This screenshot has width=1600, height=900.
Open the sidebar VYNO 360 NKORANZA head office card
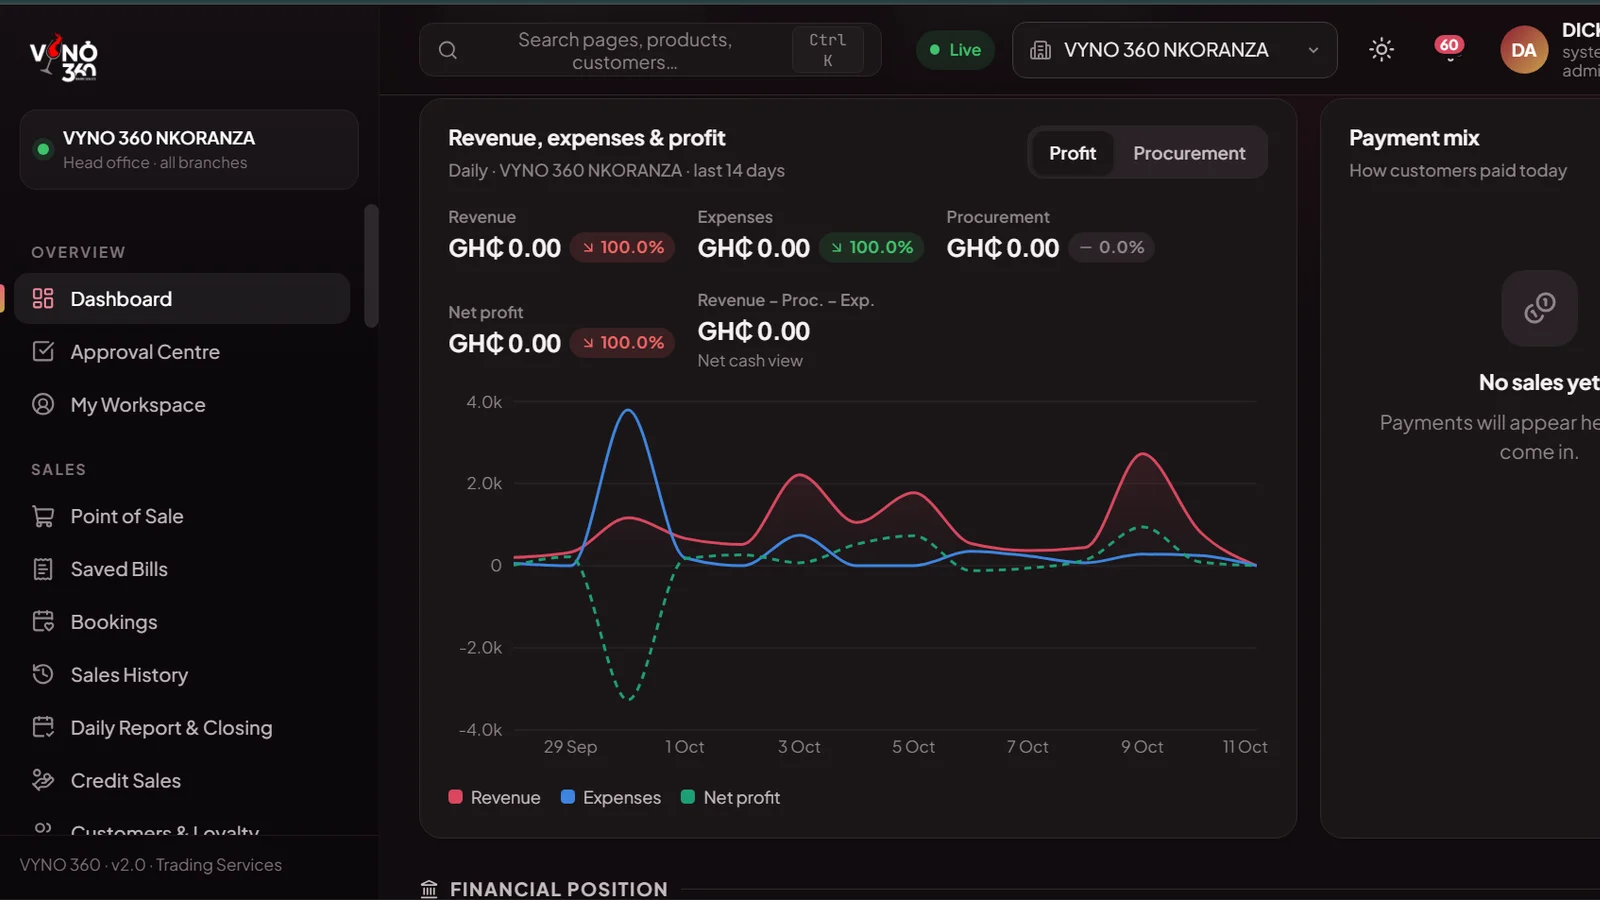pos(189,149)
